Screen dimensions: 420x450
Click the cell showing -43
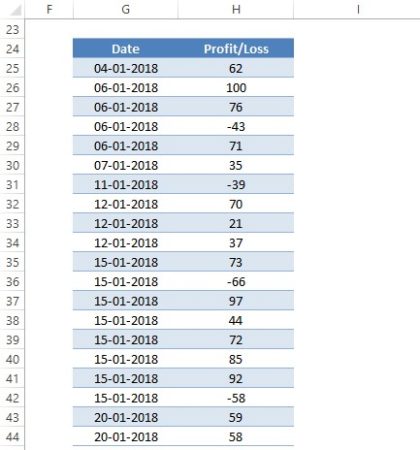[x=236, y=126]
